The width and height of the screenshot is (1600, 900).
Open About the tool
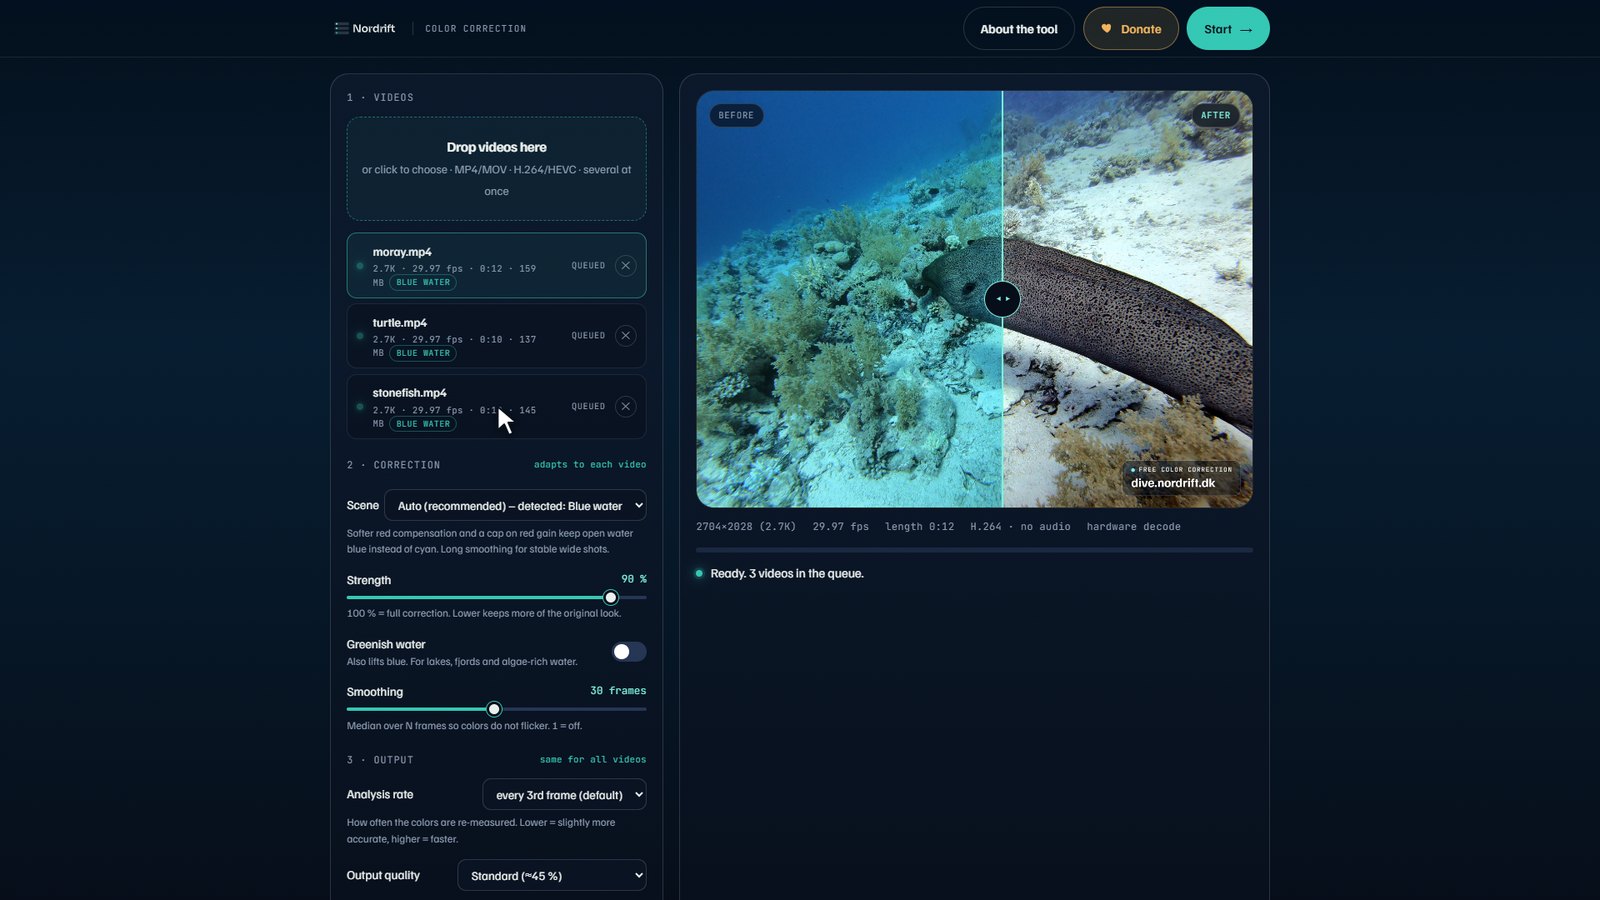tap(1018, 29)
